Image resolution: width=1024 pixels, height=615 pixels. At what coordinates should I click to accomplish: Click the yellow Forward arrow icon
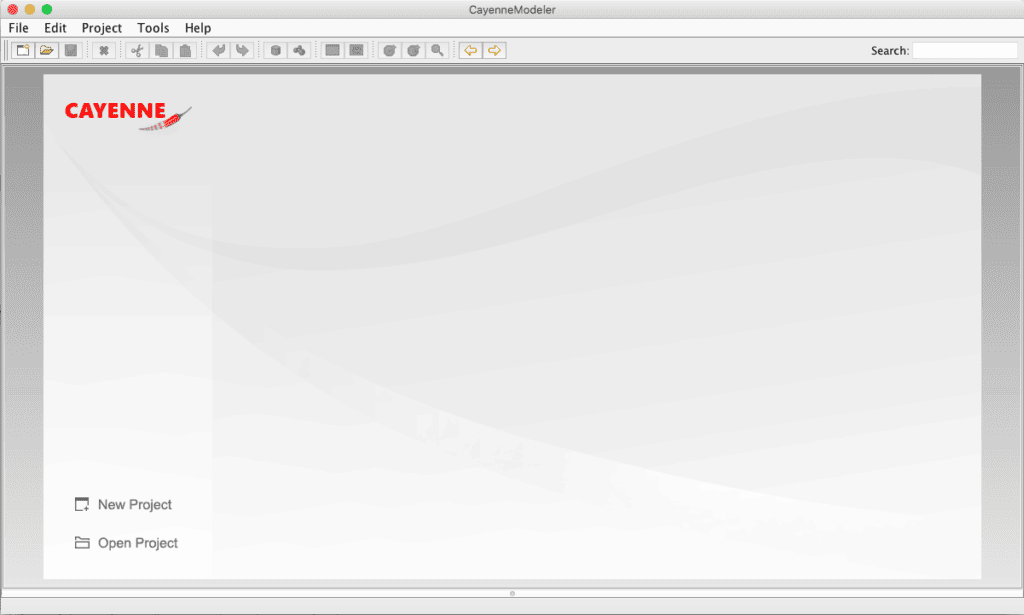point(494,50)
